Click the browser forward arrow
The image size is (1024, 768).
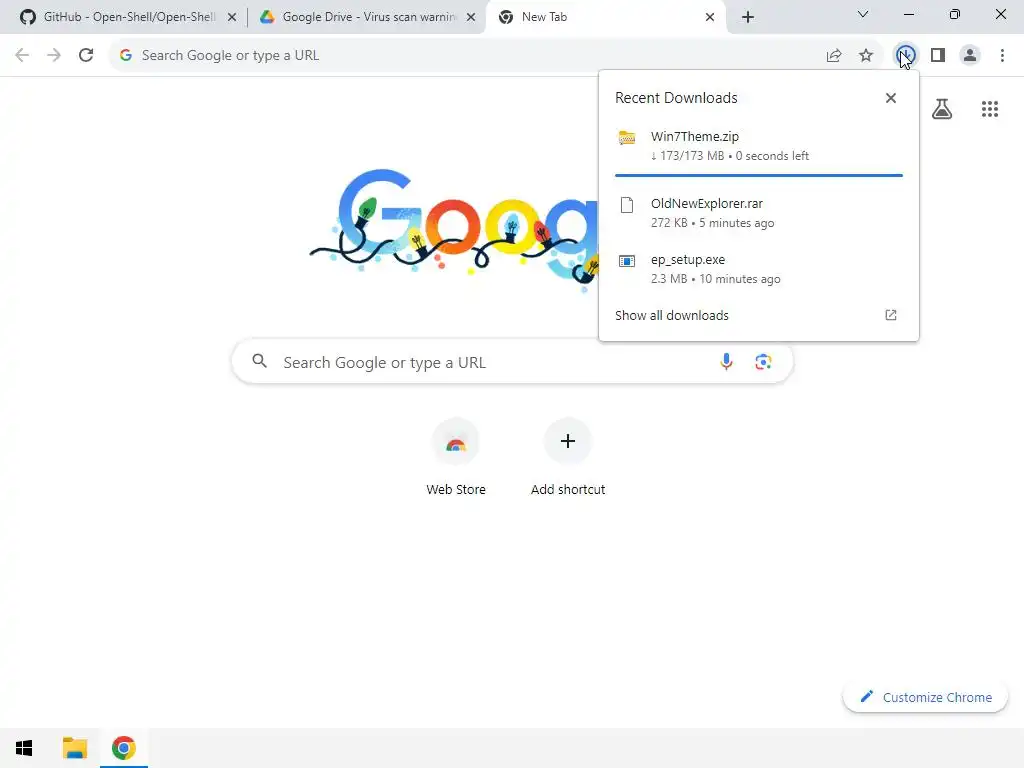tap(54, 55)
